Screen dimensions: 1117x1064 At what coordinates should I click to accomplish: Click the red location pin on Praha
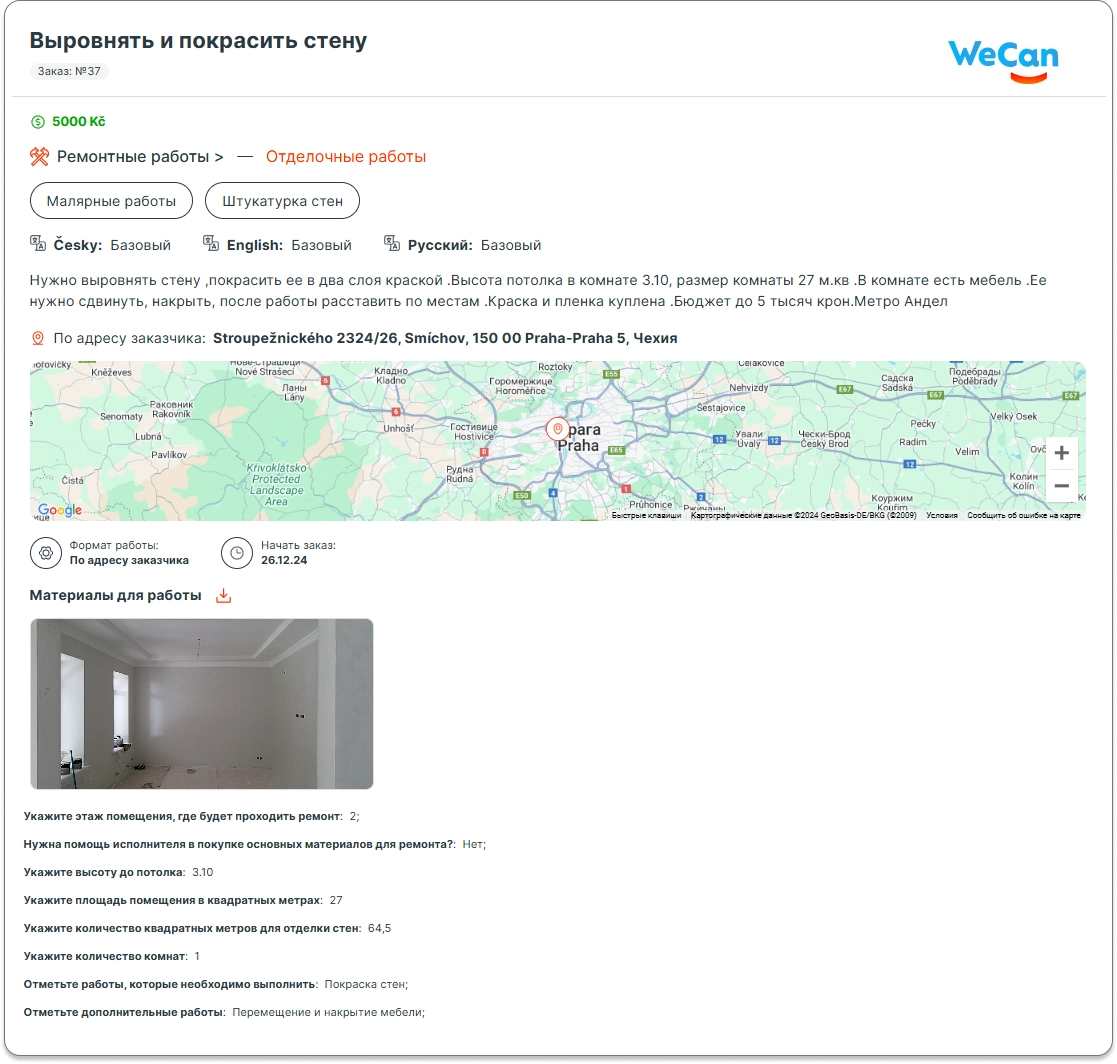point(558,429)
